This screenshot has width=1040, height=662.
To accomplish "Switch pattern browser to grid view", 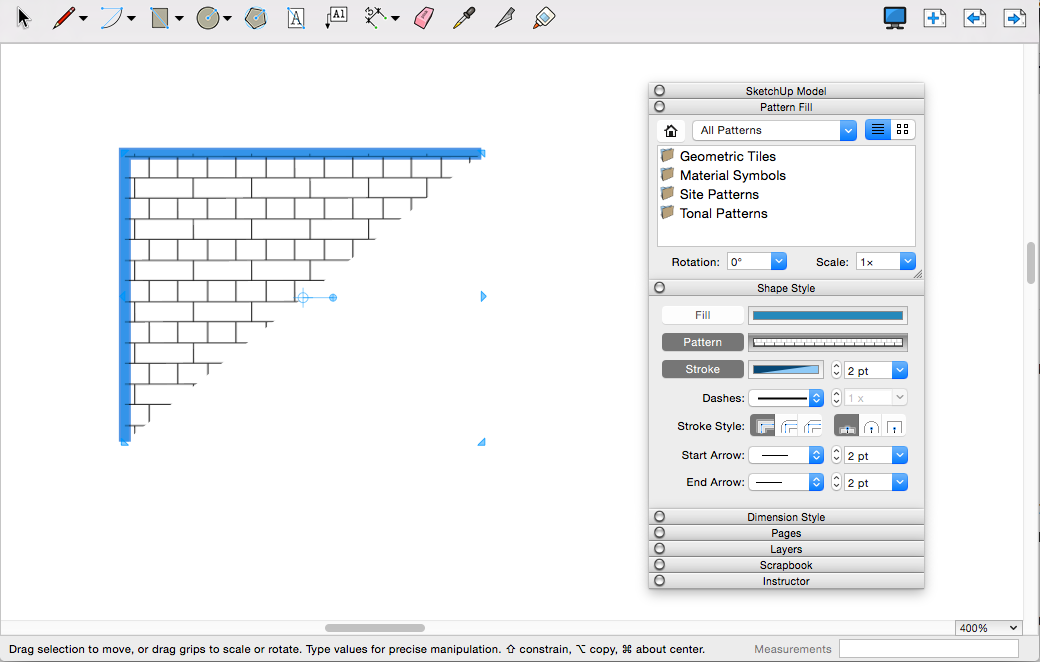I will pyautogui.click(x=902, y=129).
